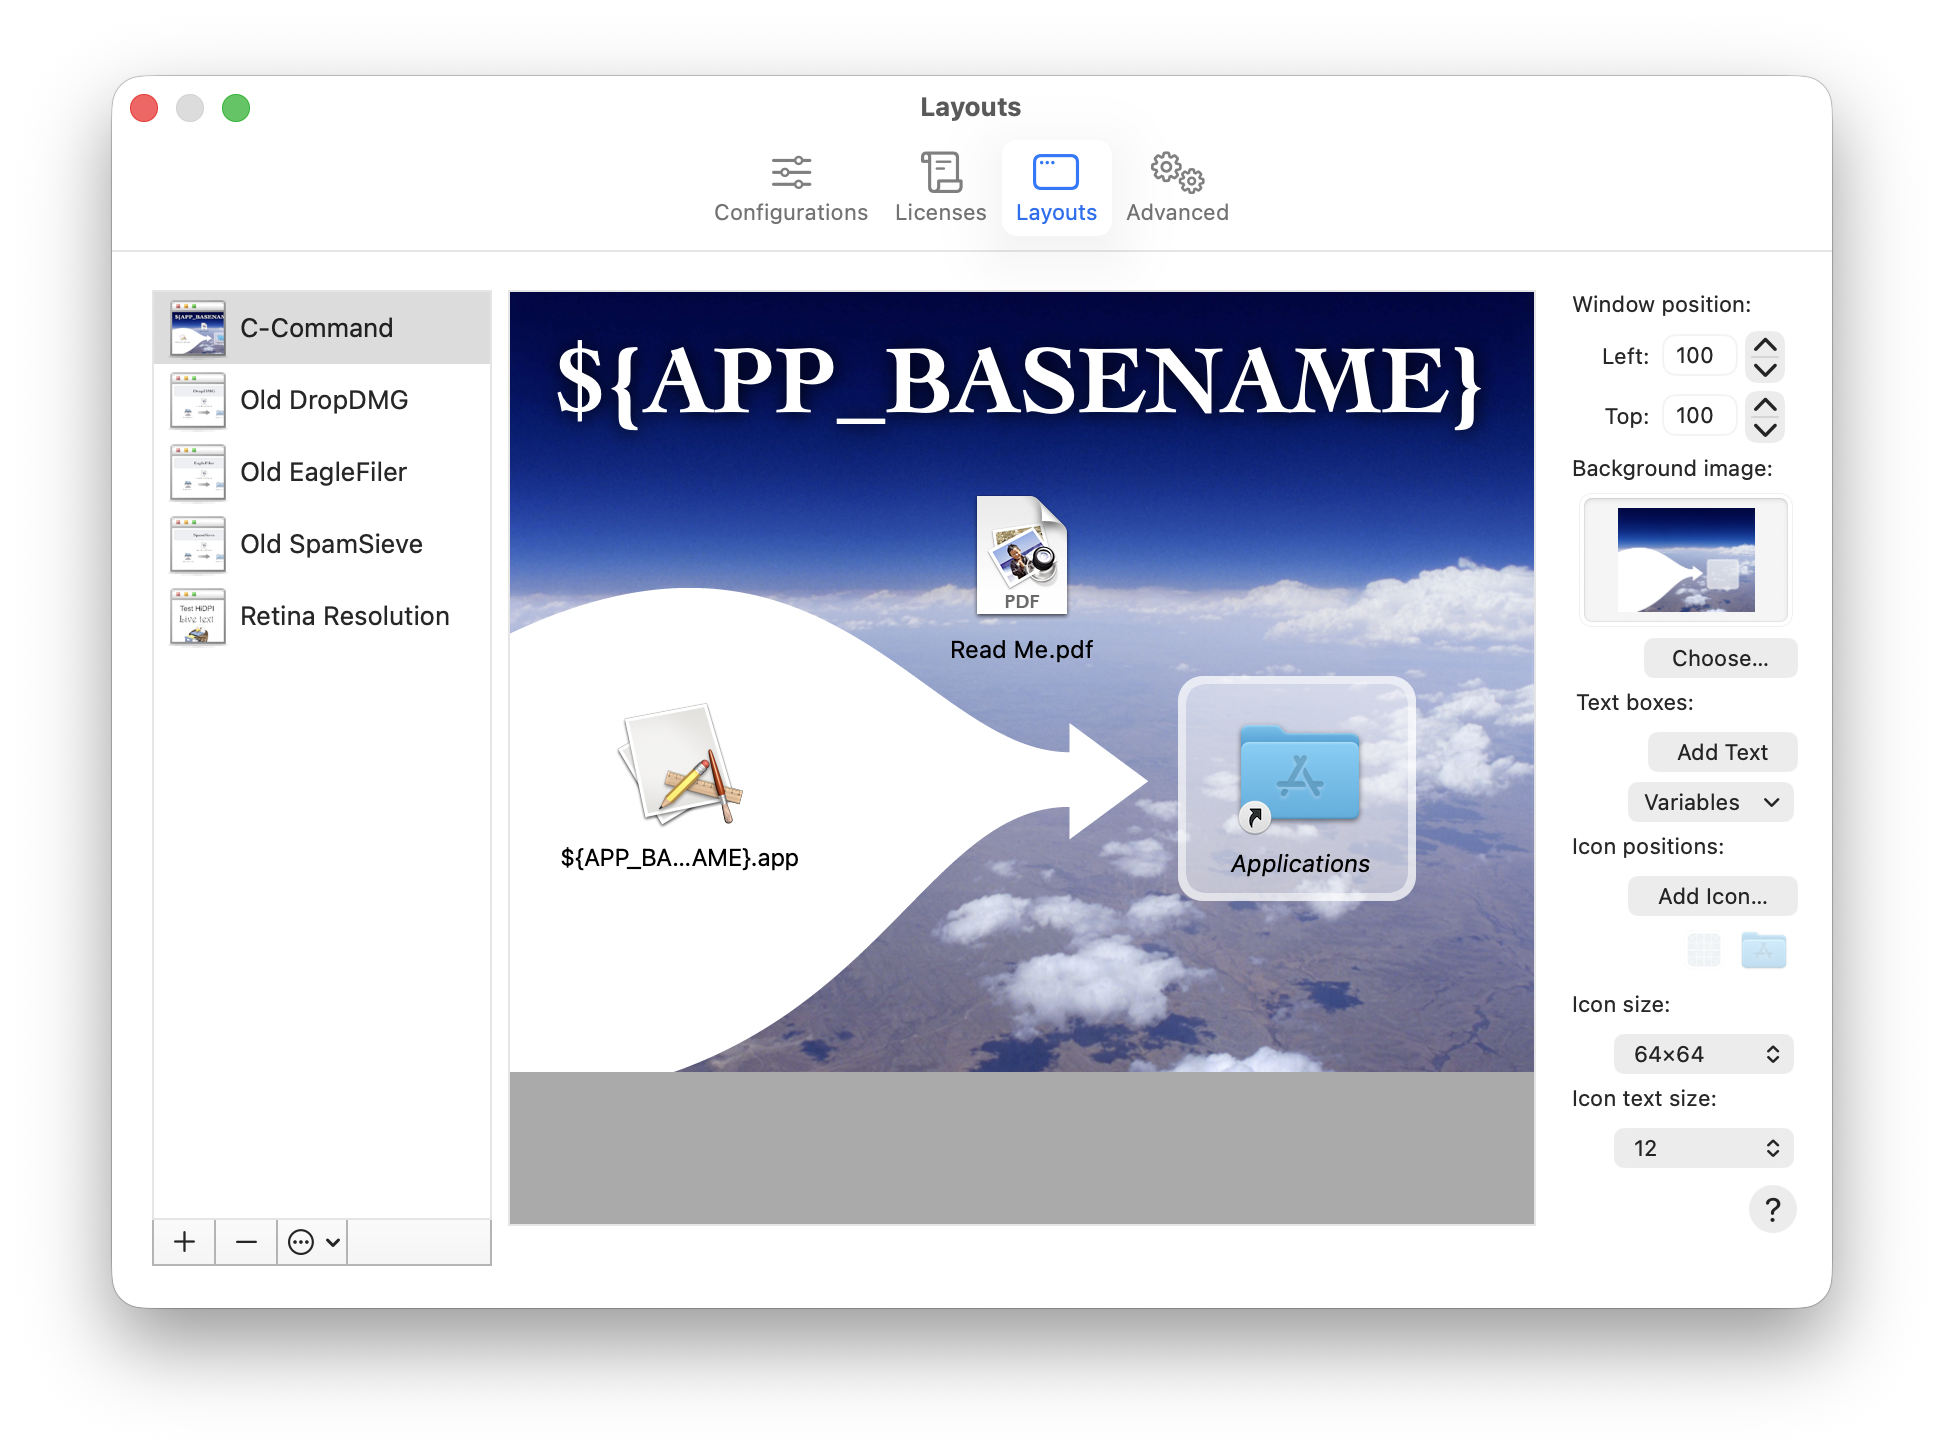Click Choose to pick a background image
1944x1456 pixels.
coord(1720,658)
